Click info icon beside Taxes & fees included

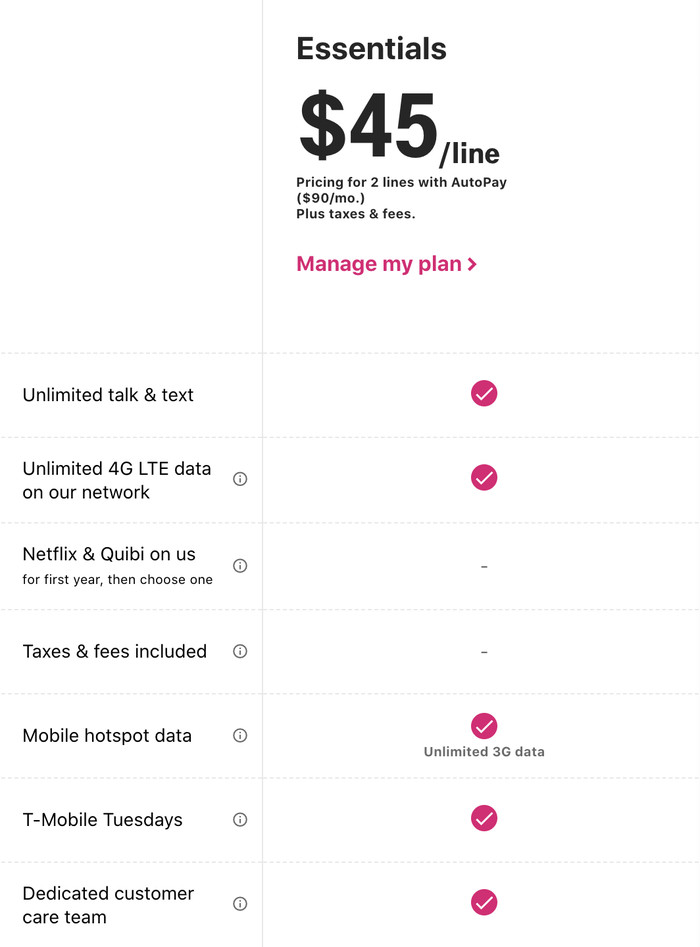point(240,651)
